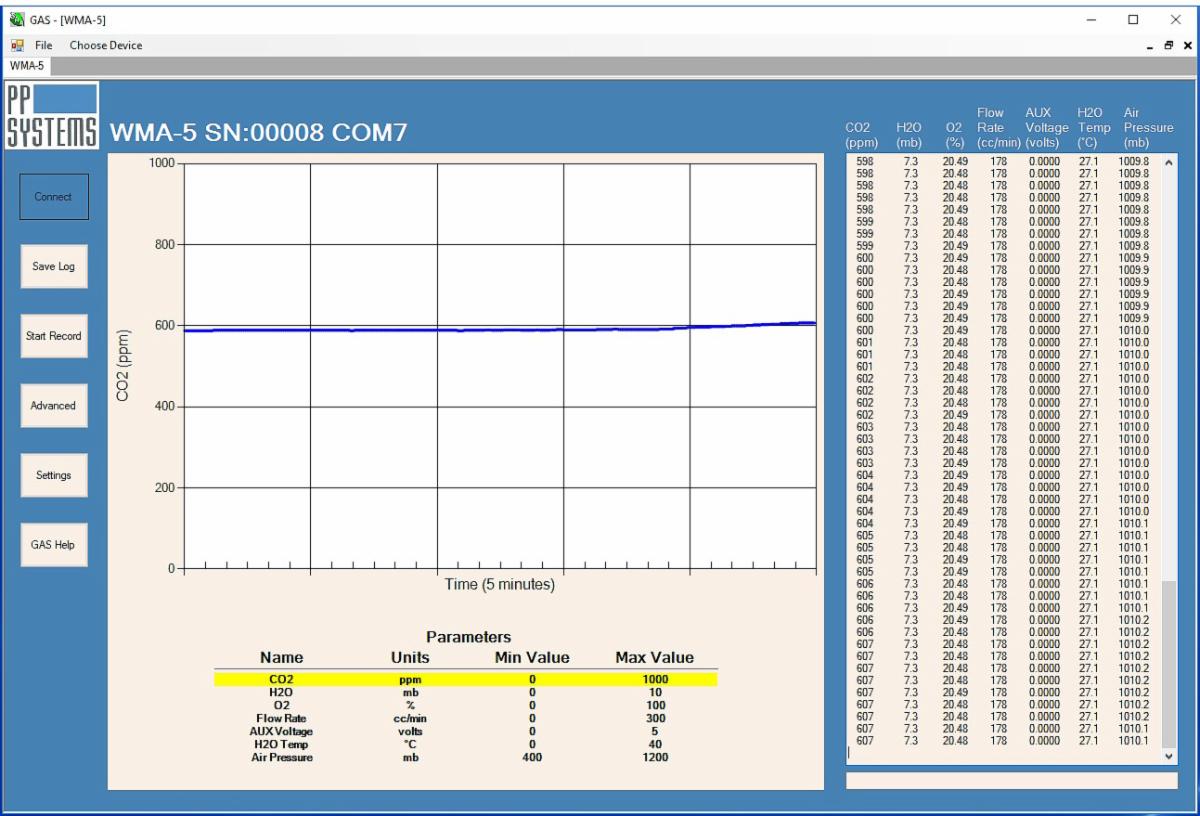Restore the inner MDI child window

(x=1168, y=46)
